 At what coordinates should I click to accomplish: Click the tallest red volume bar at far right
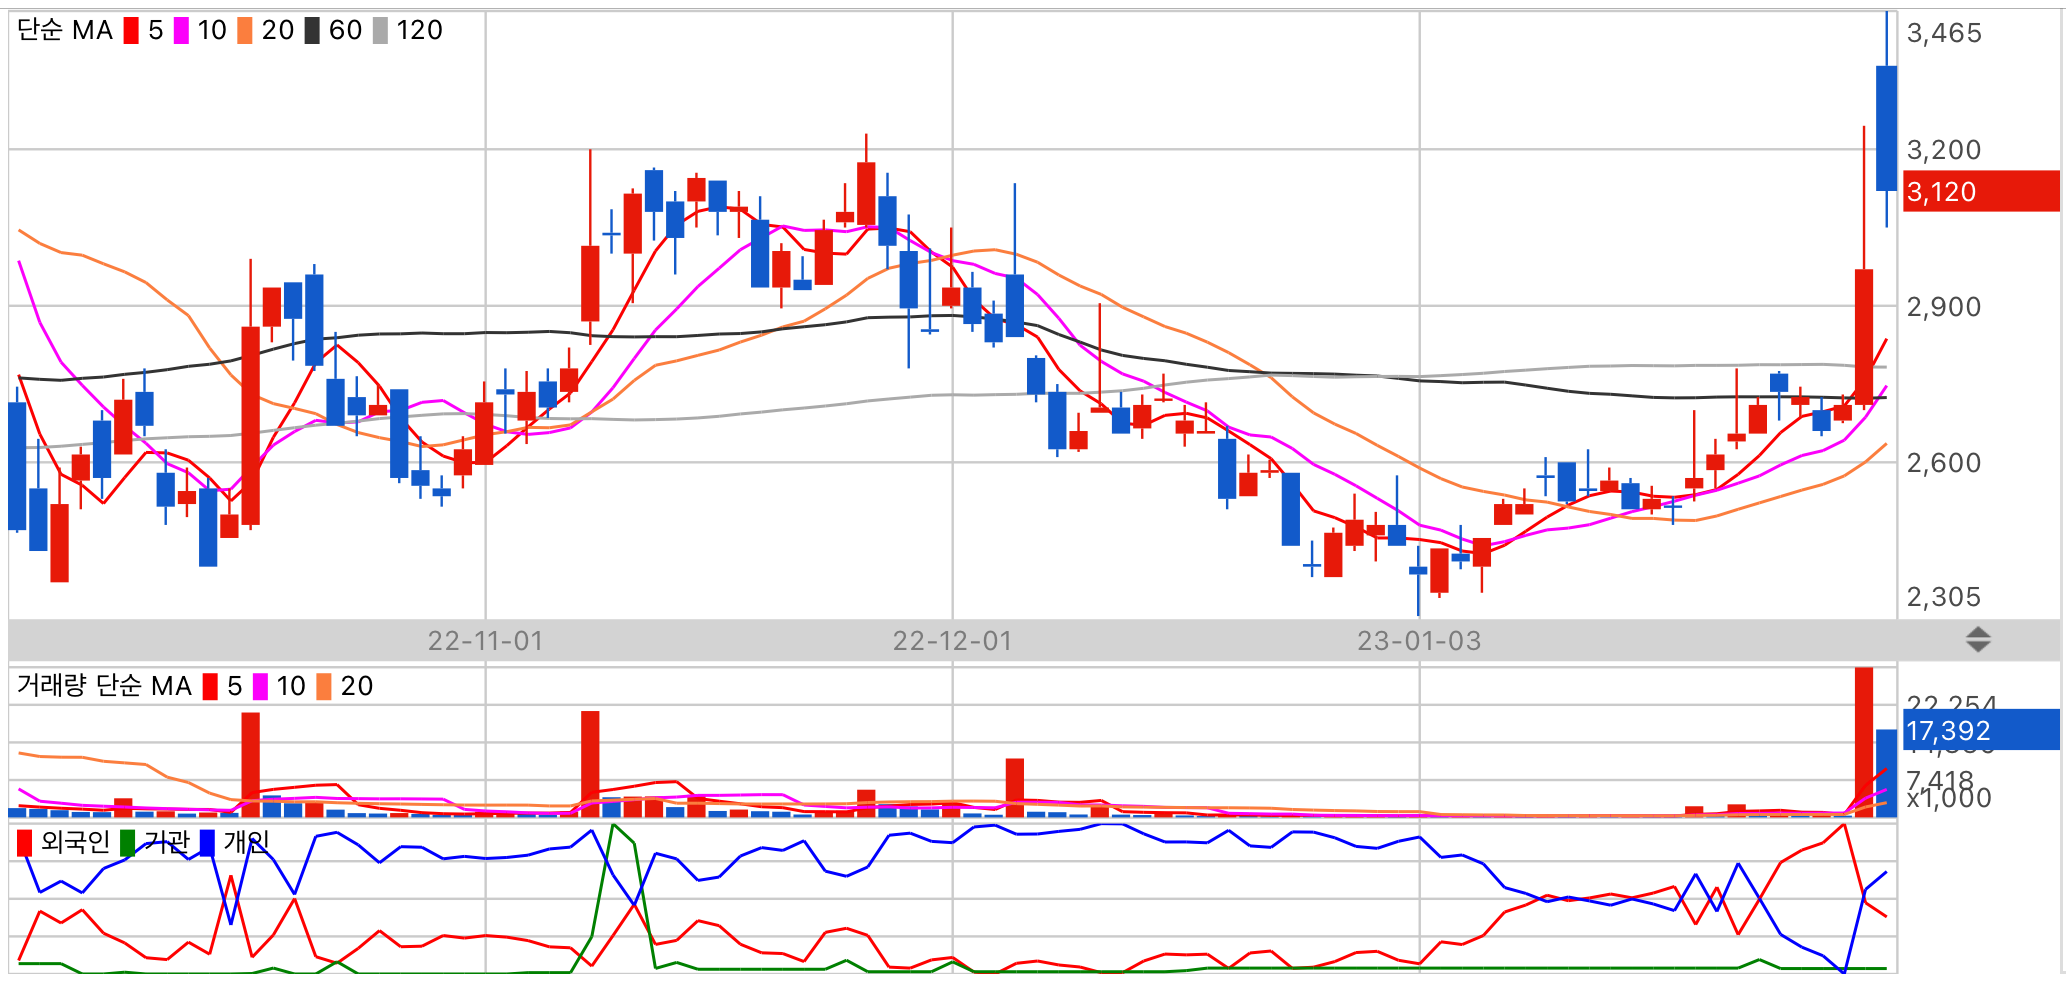tap(1864, 742)
